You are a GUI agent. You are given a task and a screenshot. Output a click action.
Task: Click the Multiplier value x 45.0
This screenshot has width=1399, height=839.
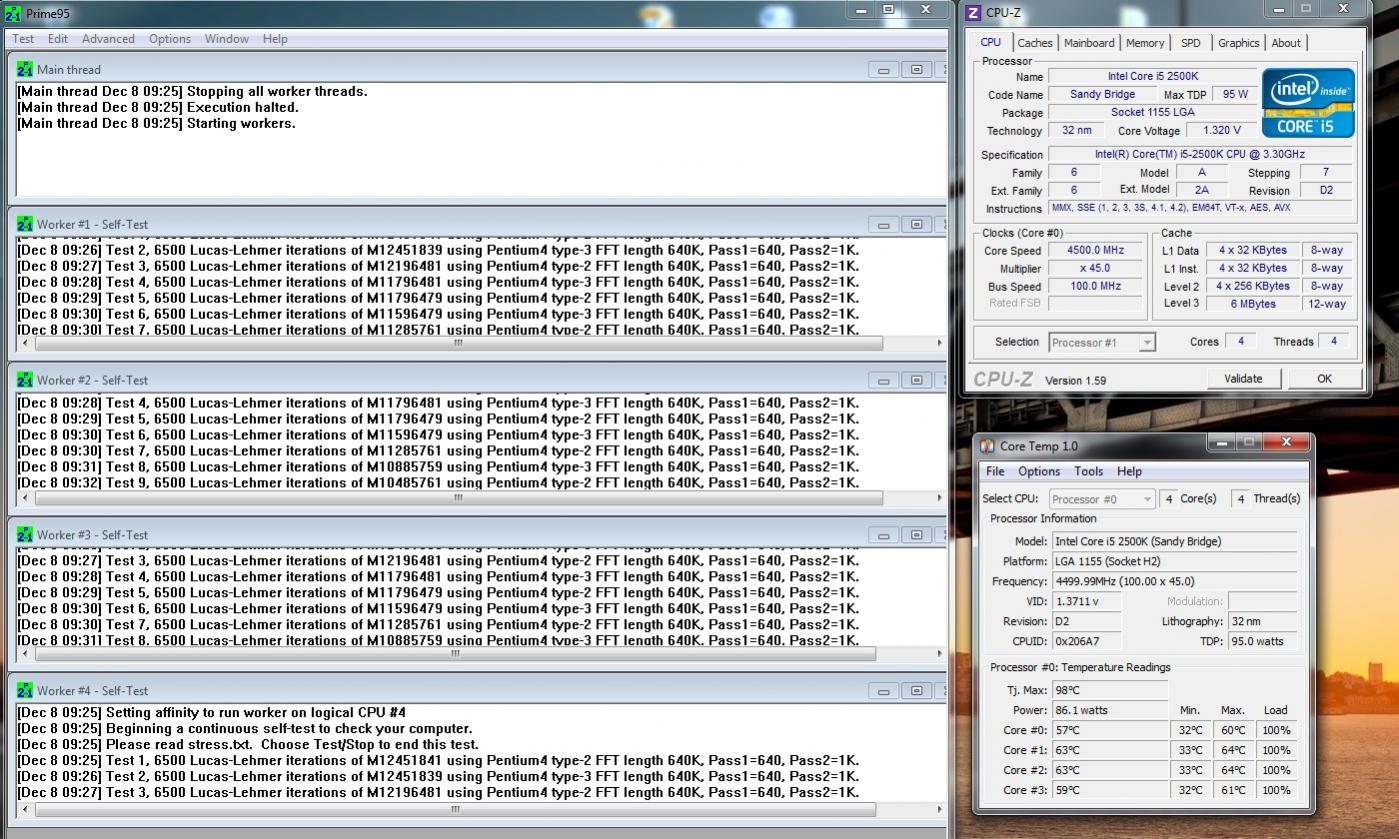point(1095,269)
